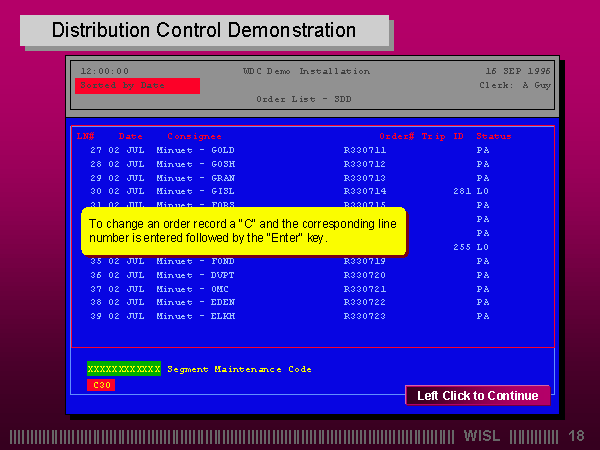Click the Sorted by Date red banner
This screenshot has height=450, width=600.
137,86
